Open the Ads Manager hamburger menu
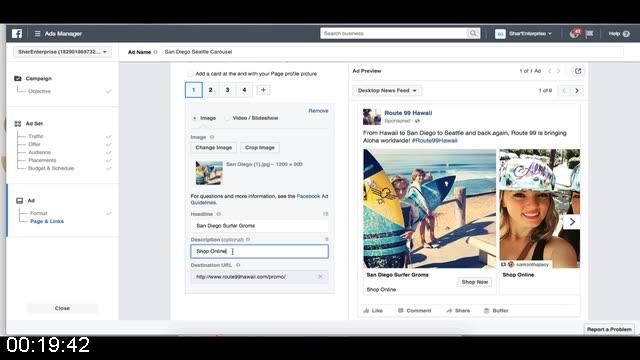Image resolution: width=640 pixels, height=360 pixels. (37, 33)
